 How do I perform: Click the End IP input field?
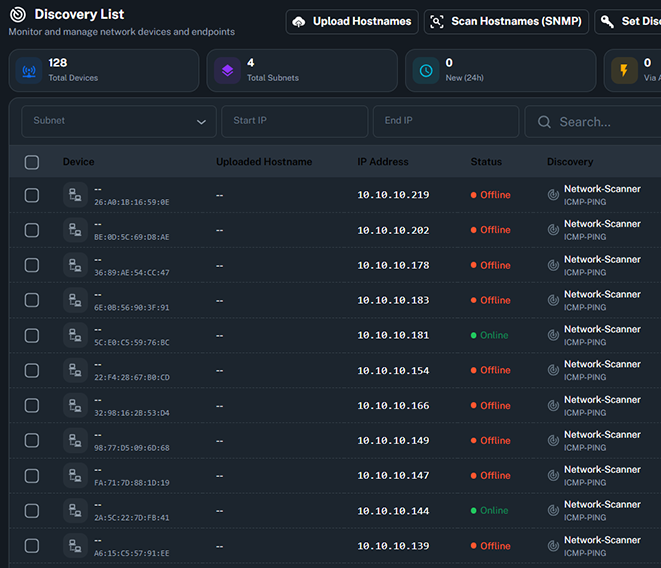(x=446, y=121)
